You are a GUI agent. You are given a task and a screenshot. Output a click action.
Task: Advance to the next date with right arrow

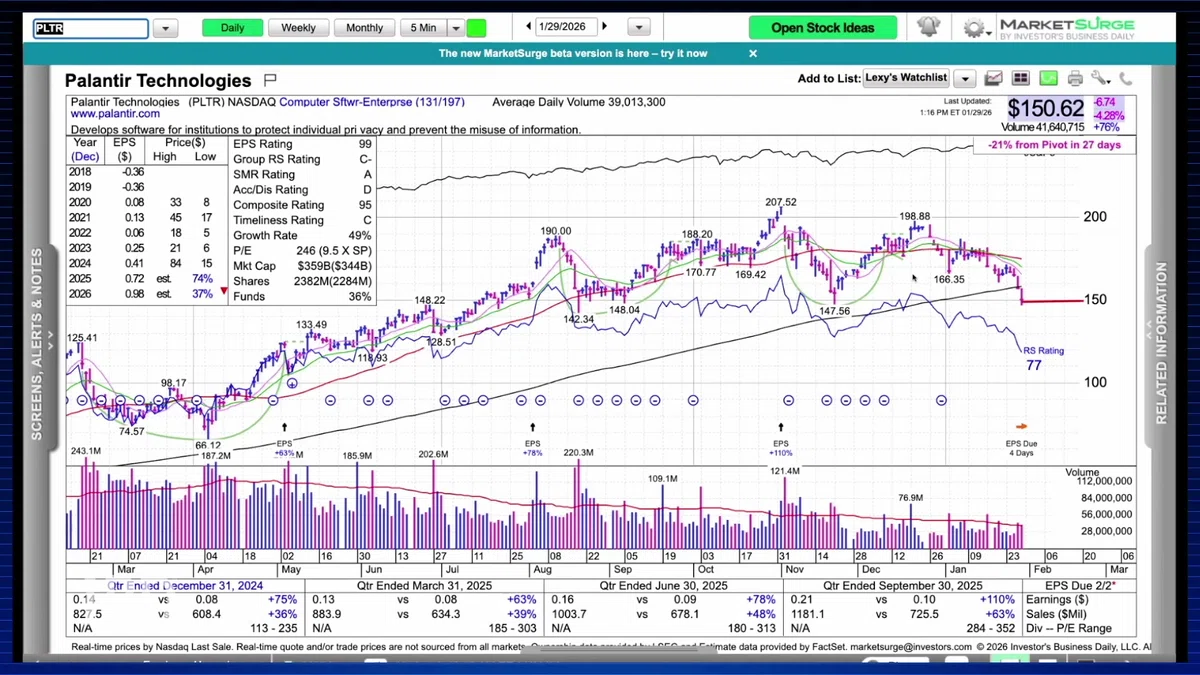coord(604,27)
